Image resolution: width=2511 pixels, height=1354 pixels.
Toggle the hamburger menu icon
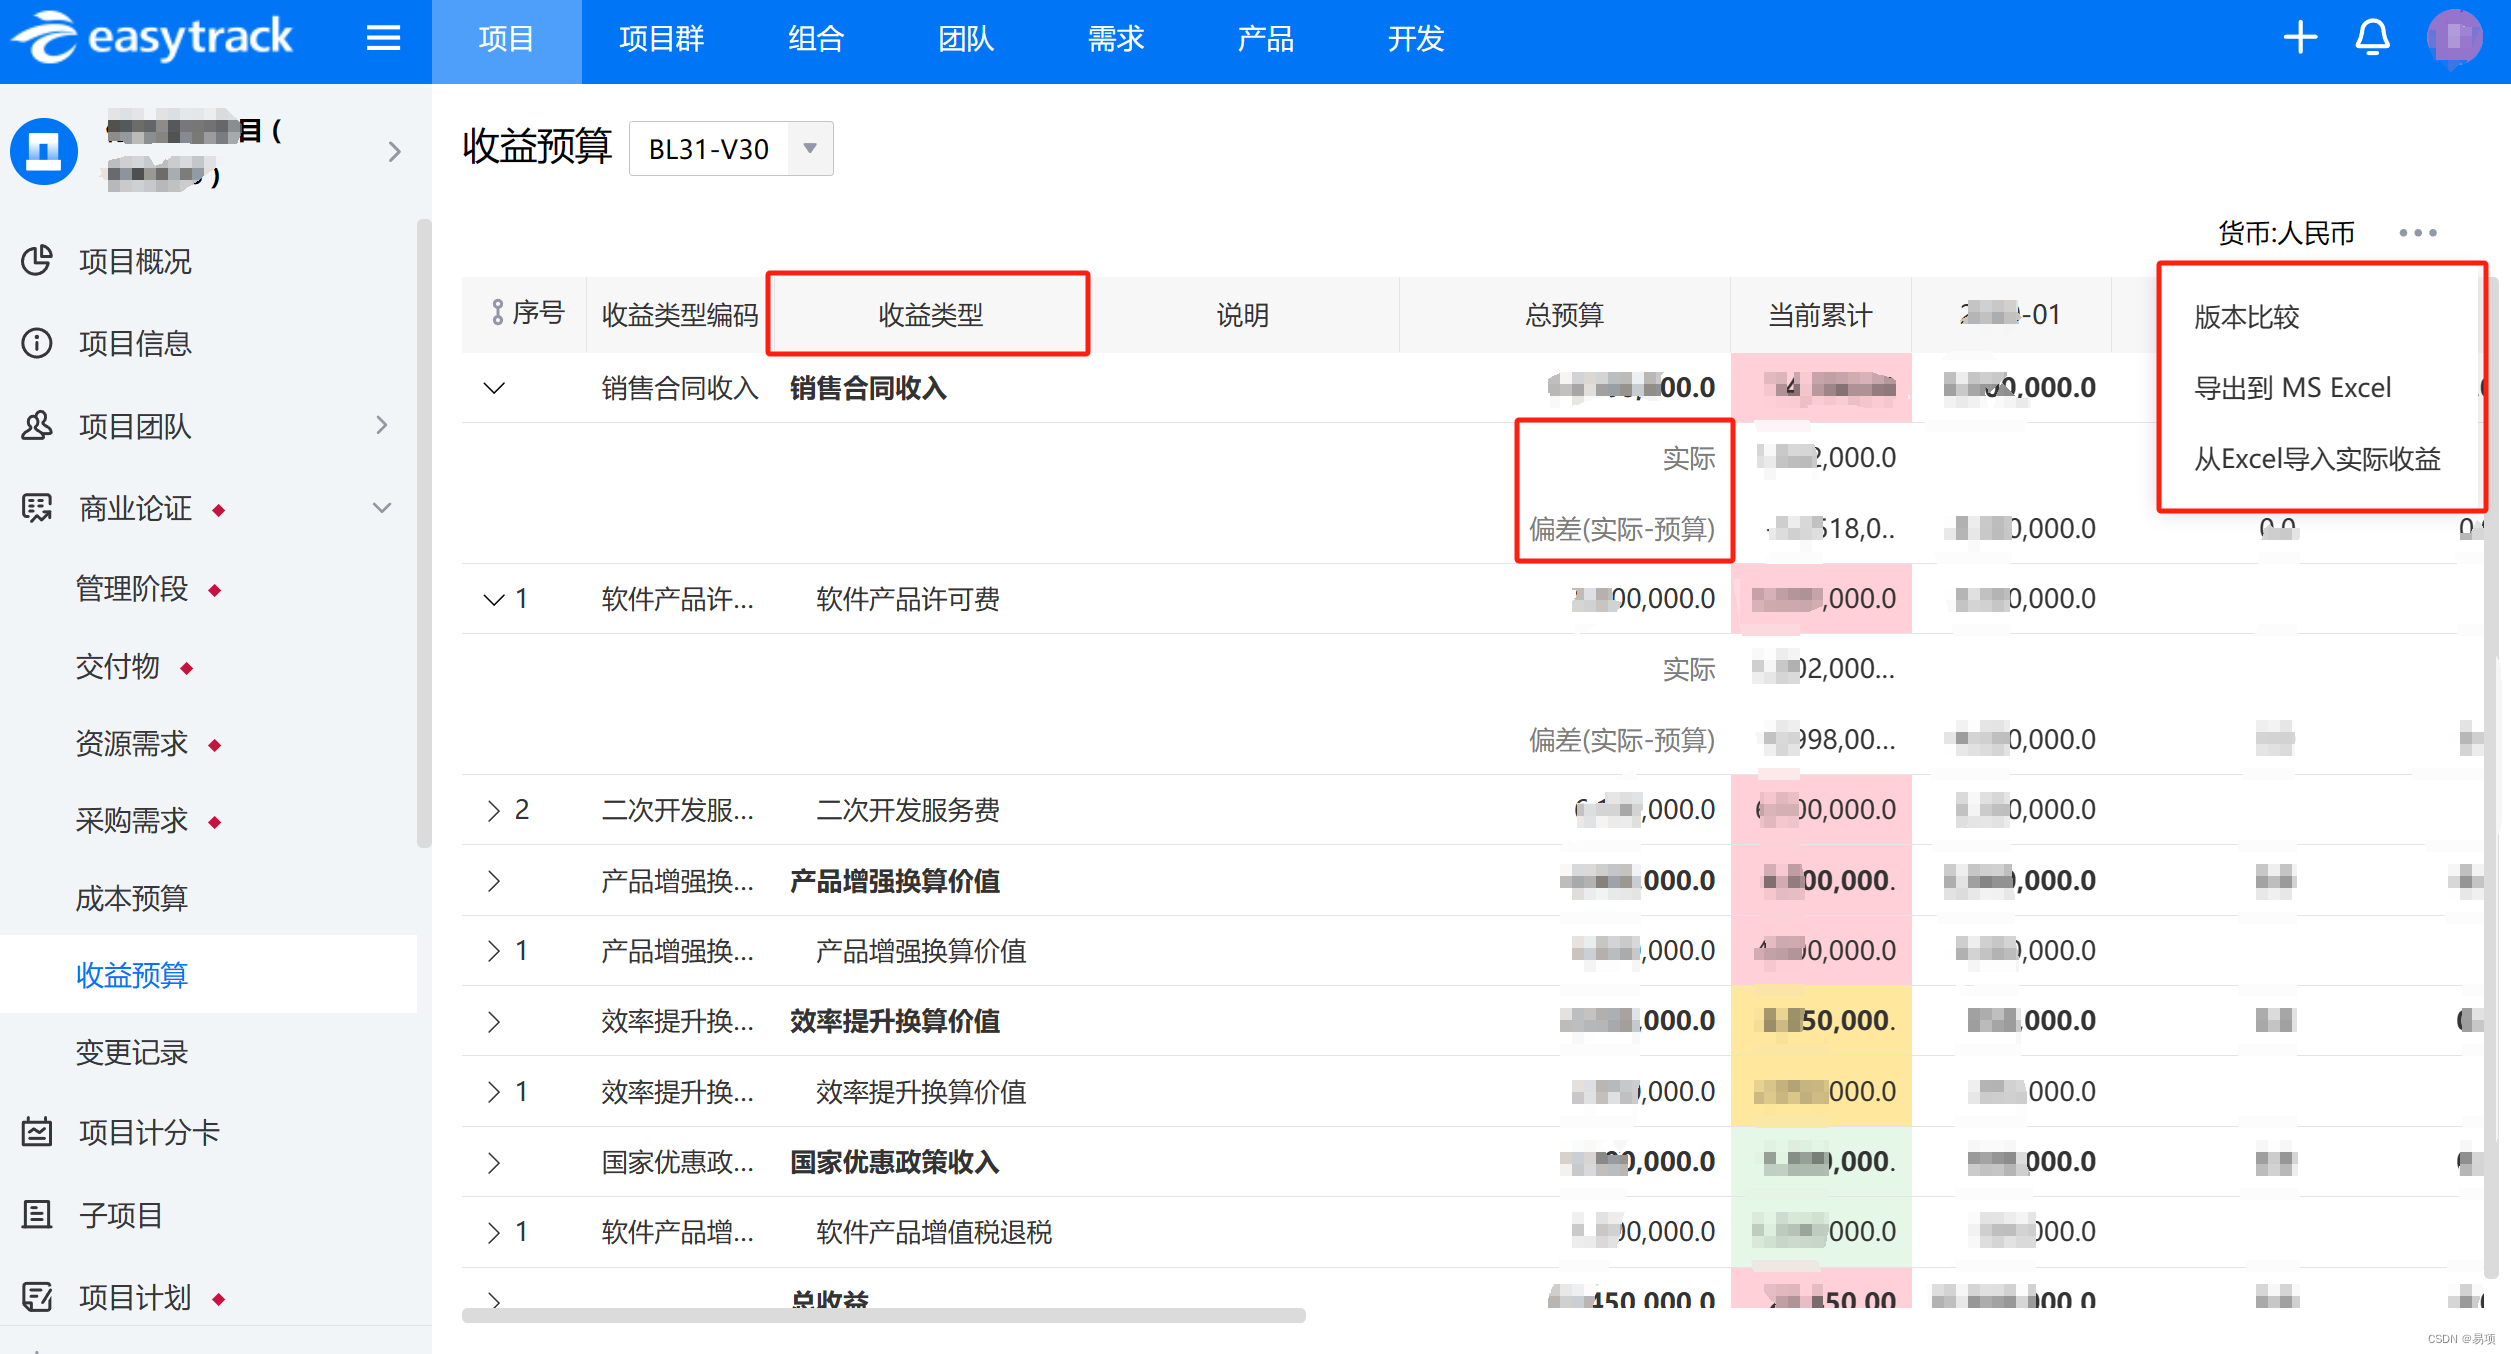point(383,39)
